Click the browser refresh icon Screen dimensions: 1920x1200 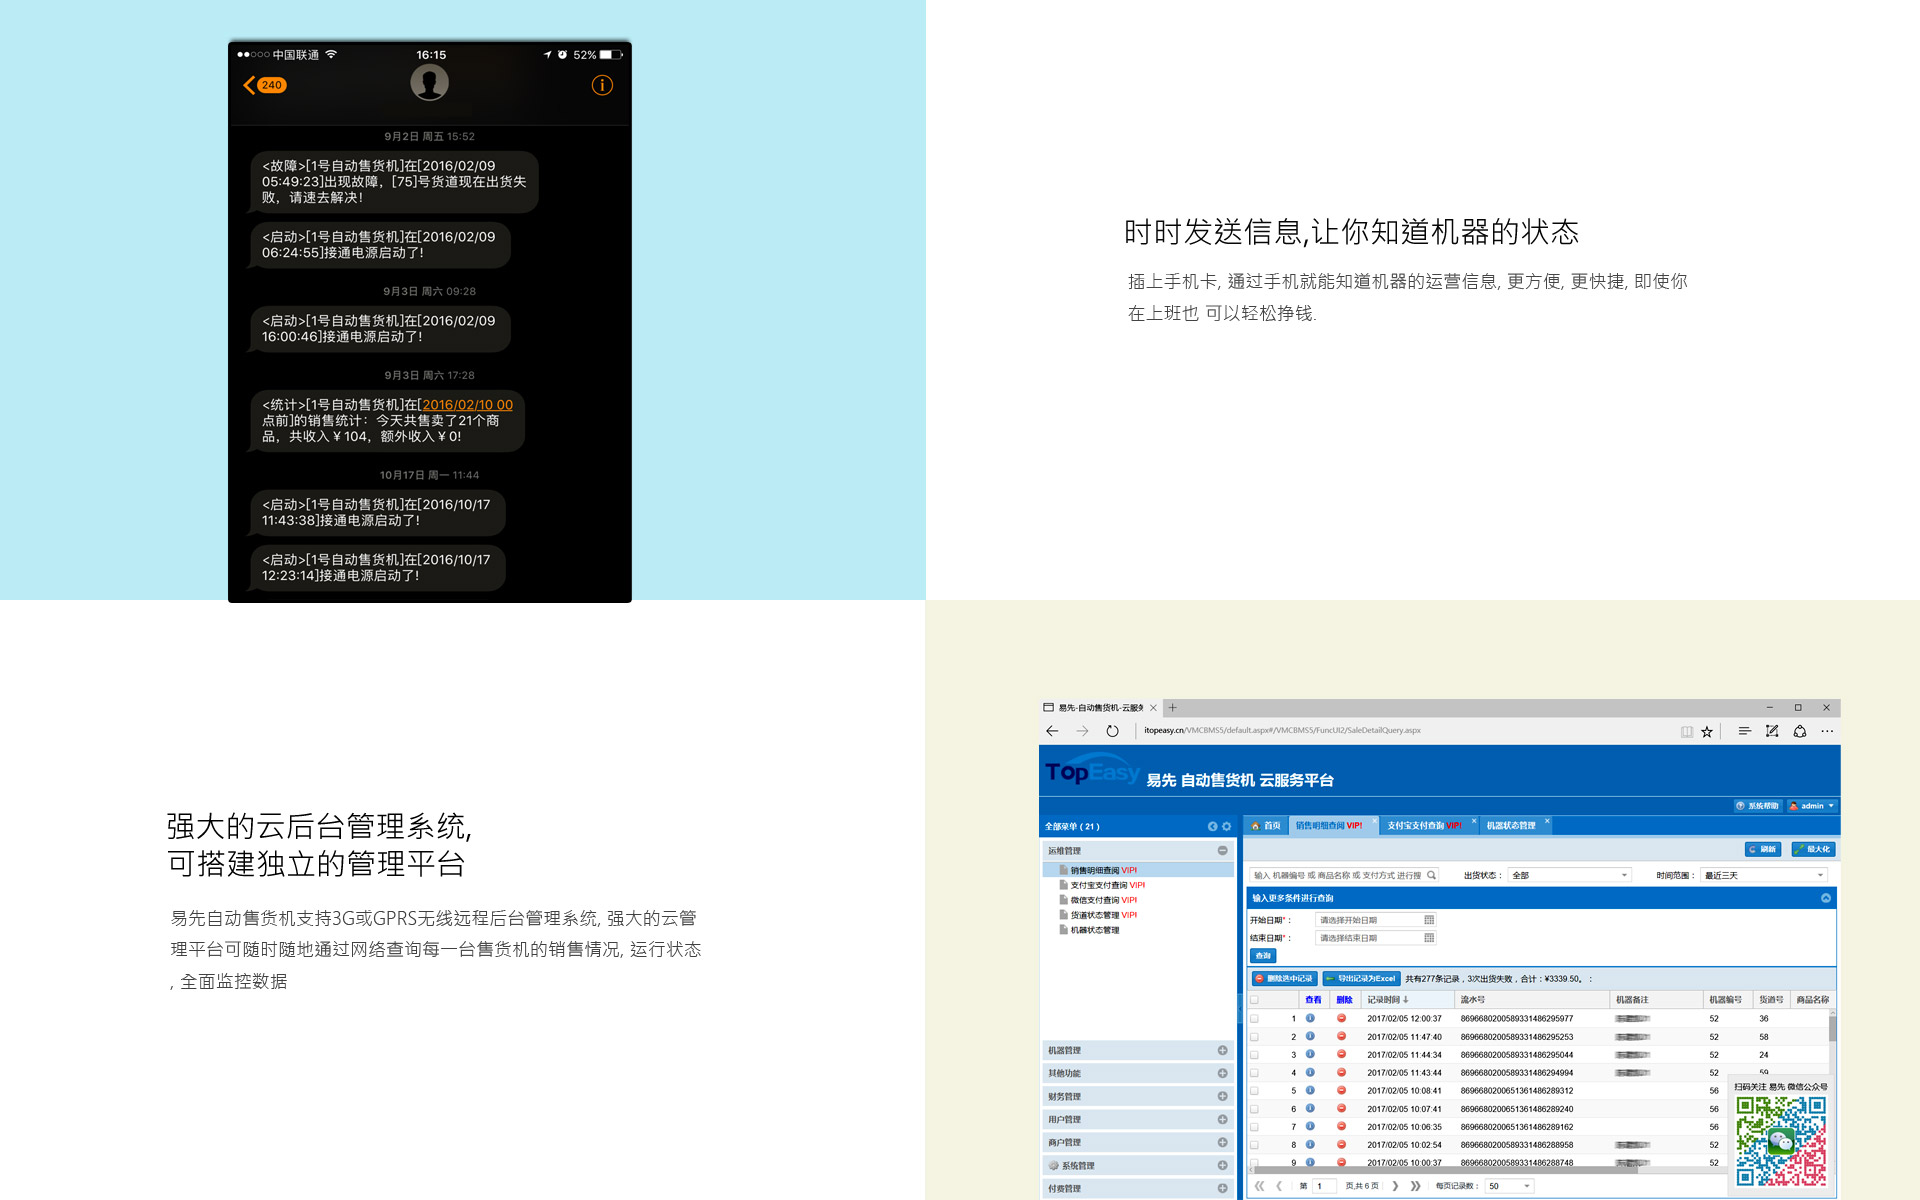(1112, 731)
